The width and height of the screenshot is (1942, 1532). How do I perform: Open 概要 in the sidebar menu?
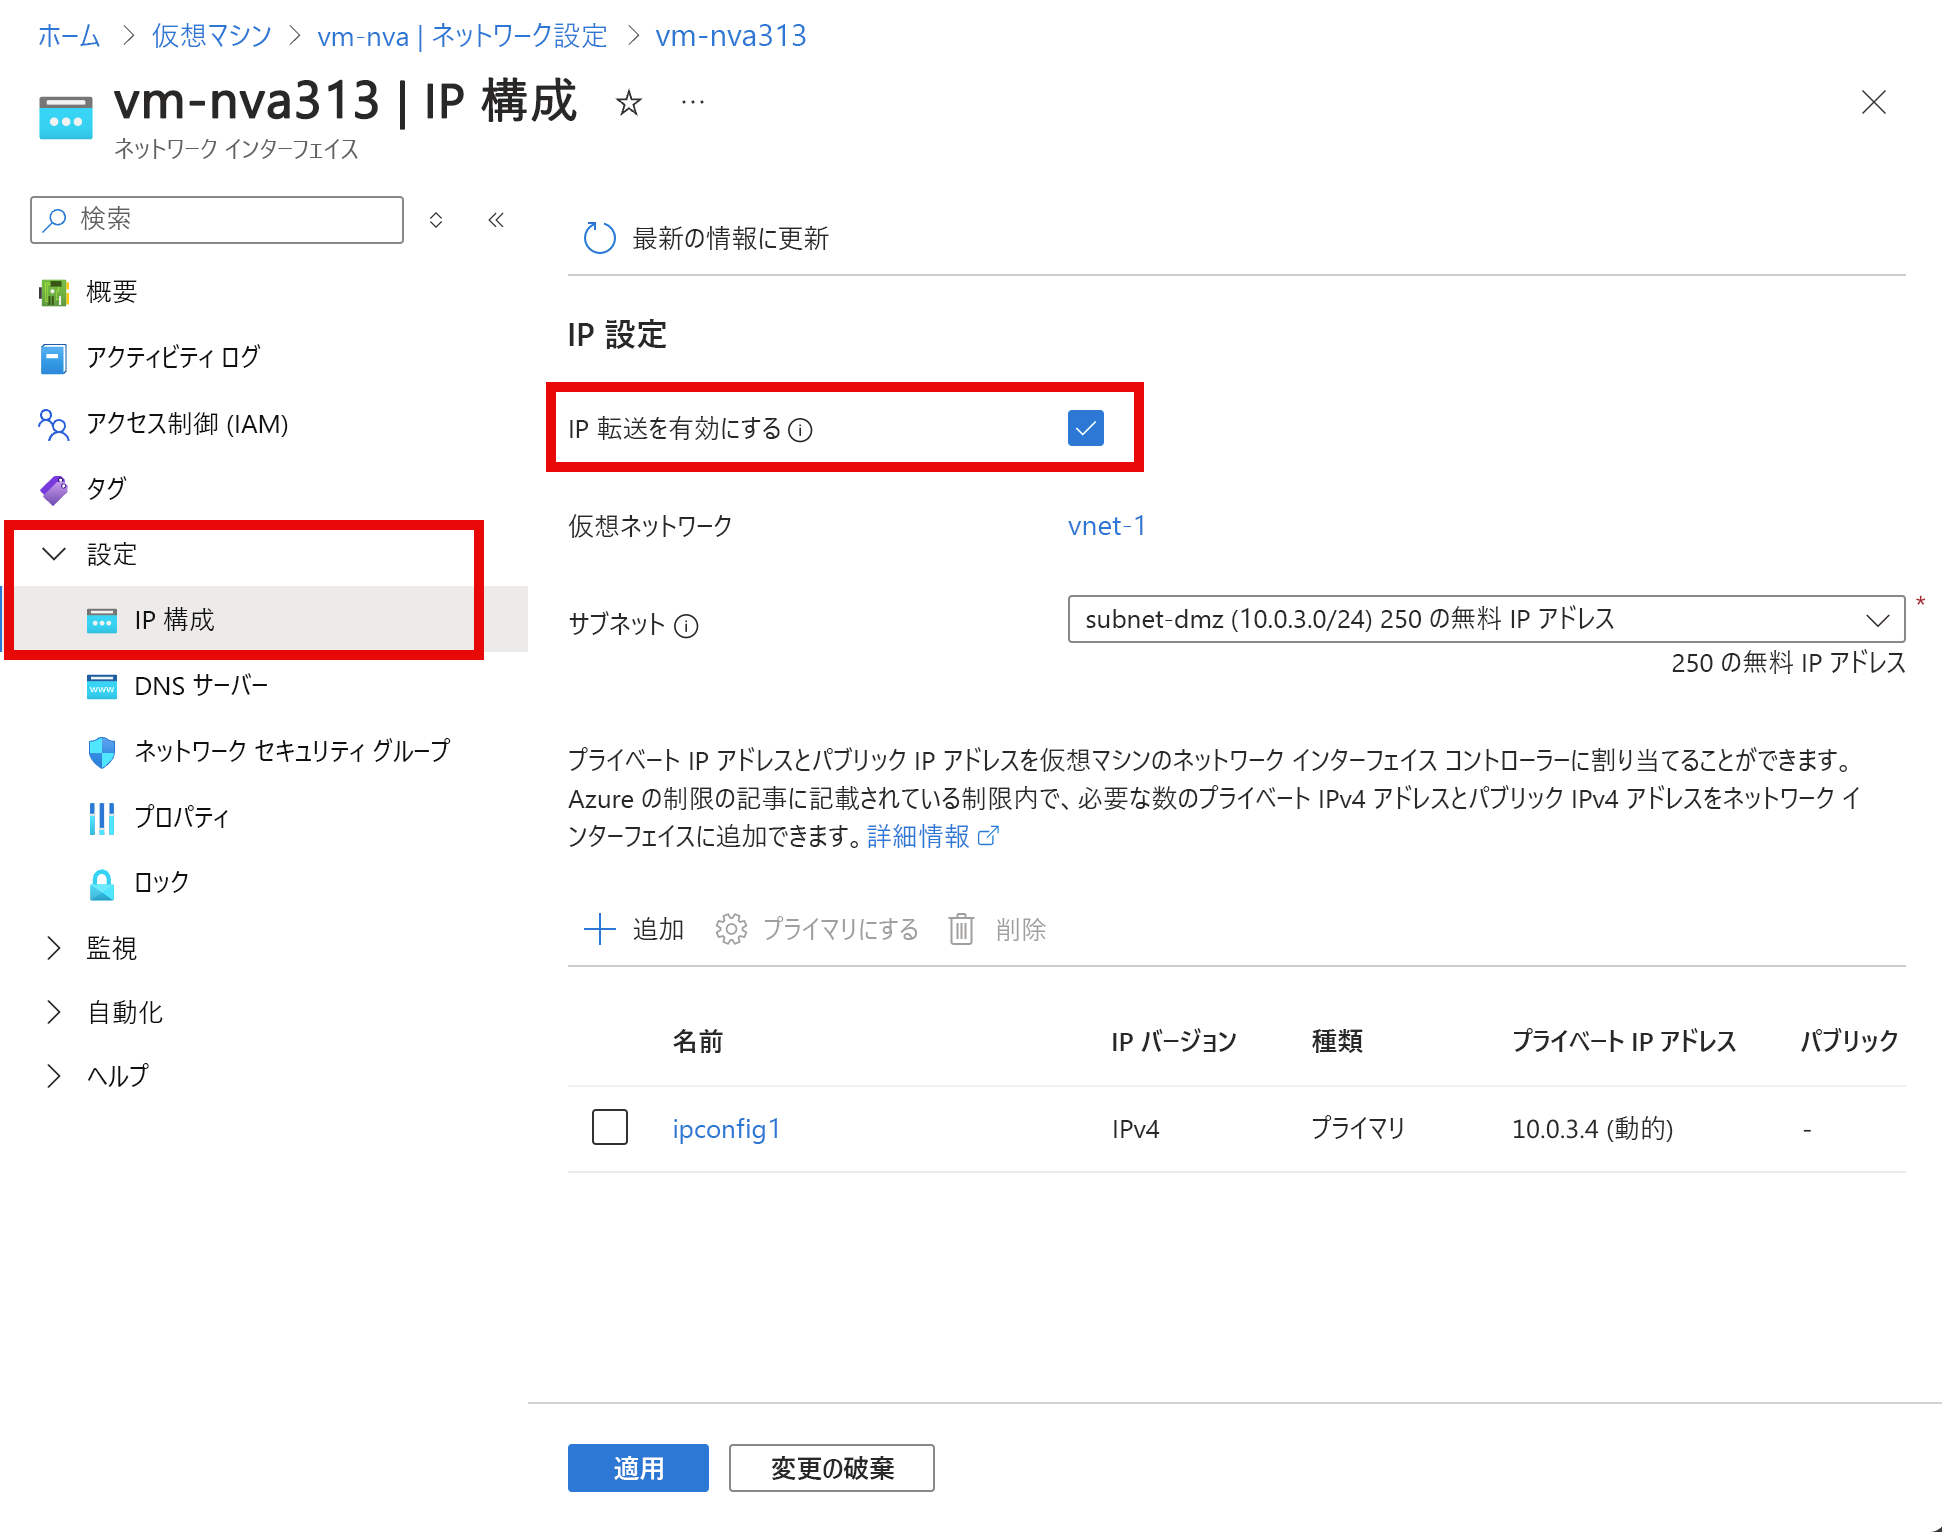(111, 292)
